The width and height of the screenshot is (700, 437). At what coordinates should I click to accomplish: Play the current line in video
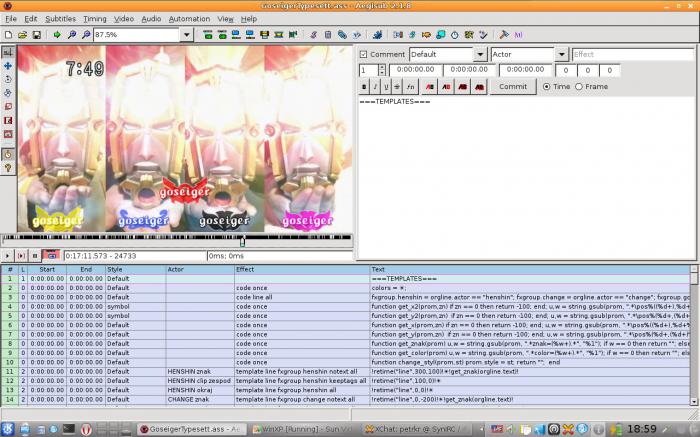pos(21,256)
